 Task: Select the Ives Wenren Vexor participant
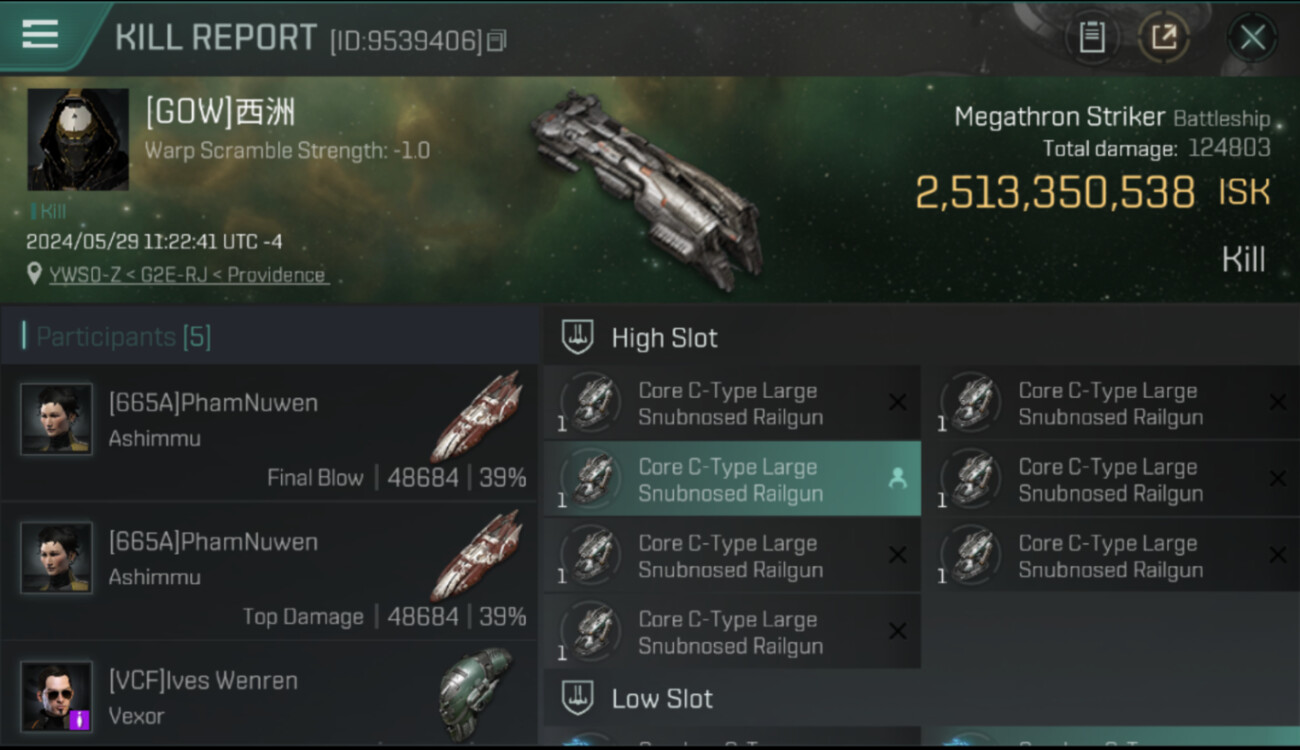[x=270, y=697]
